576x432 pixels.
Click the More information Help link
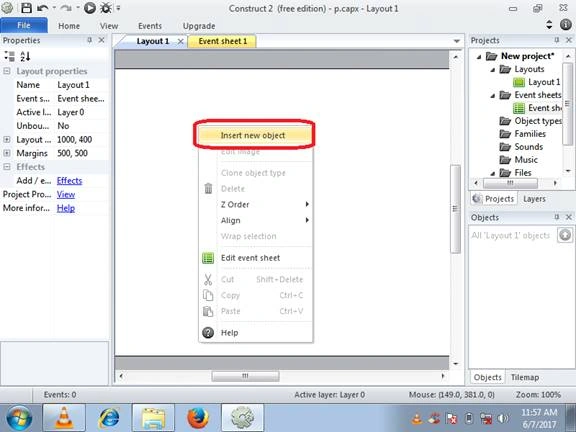click(x=66, y=208)
